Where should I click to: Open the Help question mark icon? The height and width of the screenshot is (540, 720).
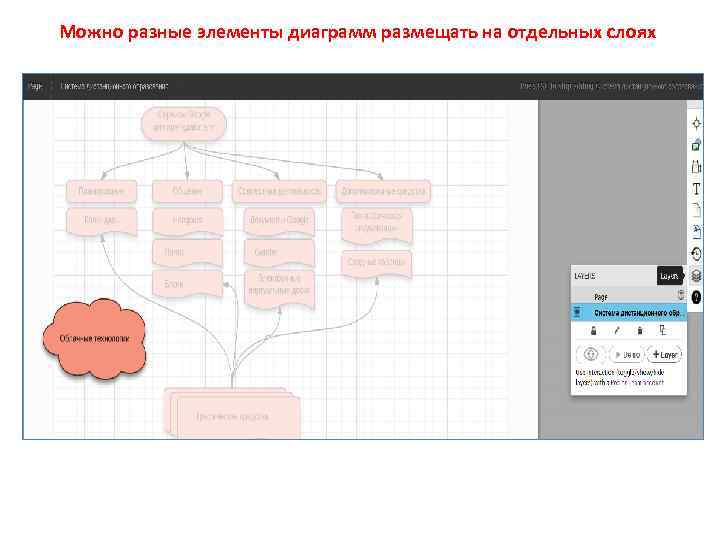pos(696,298)
